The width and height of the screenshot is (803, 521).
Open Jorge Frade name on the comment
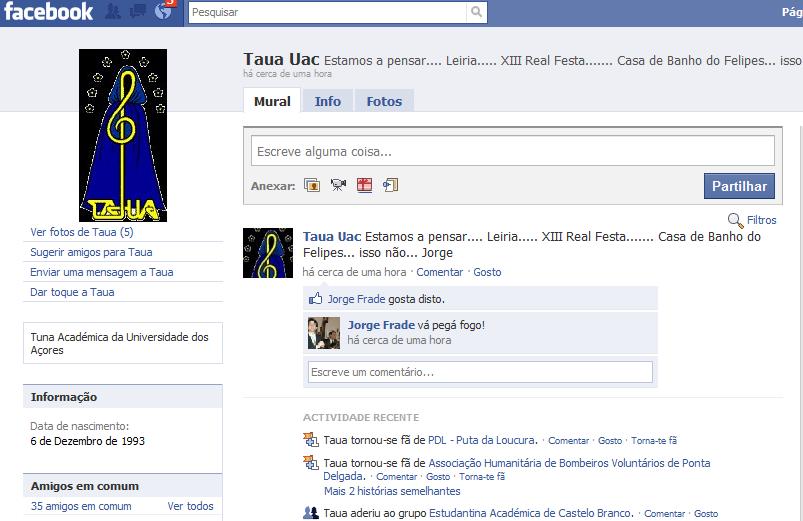(381, 325)
